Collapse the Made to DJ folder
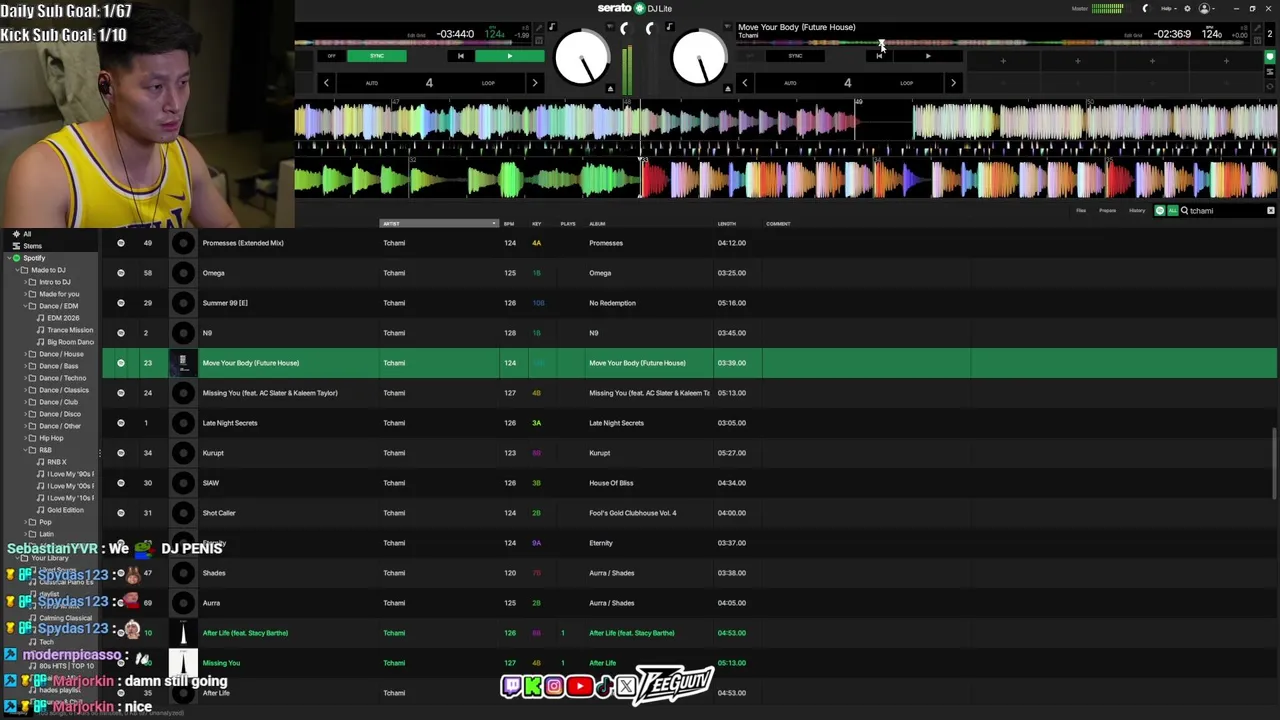 tap(15, 270)
